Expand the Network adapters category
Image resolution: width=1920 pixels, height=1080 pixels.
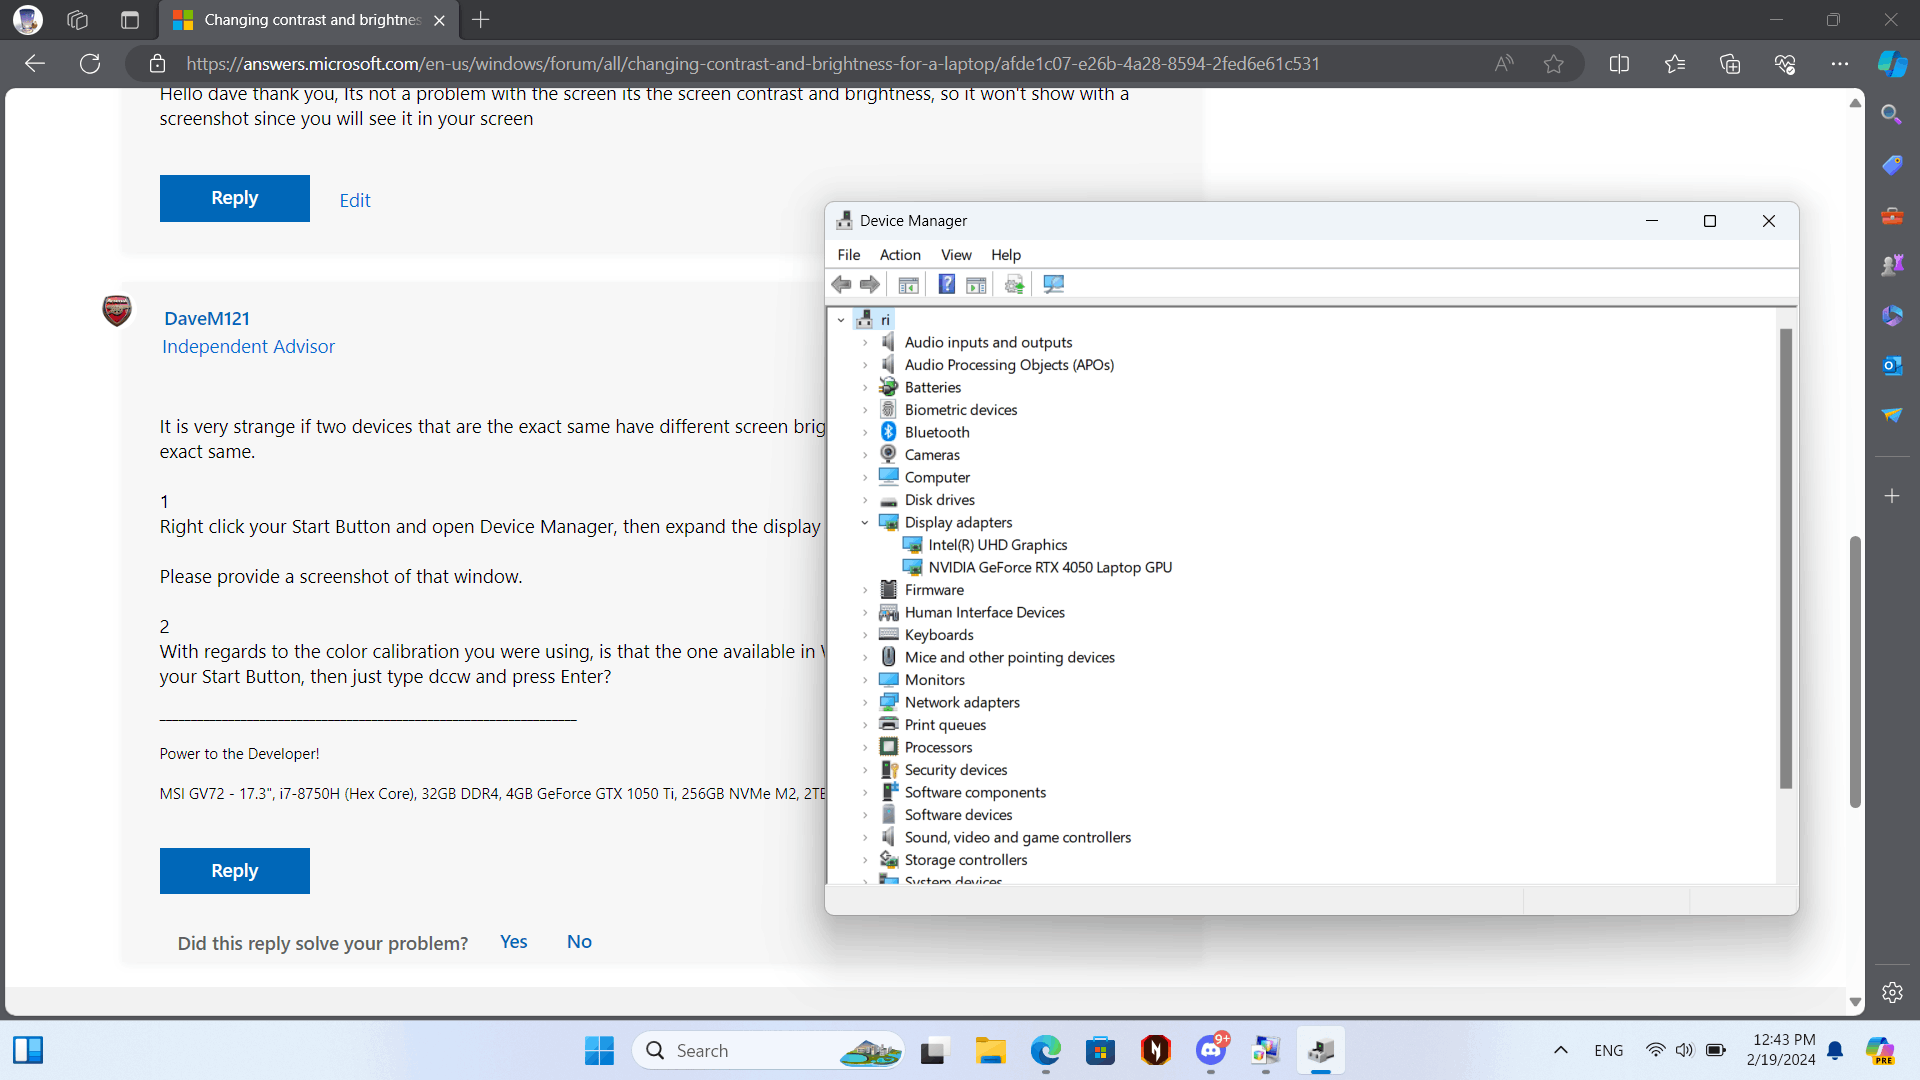[865, 703]
